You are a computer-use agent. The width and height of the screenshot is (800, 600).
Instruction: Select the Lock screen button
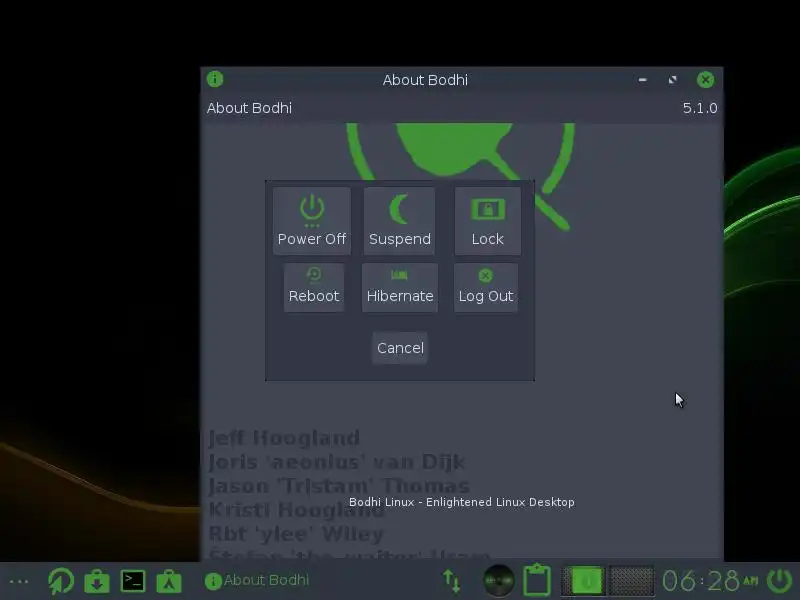click(488, 220)
